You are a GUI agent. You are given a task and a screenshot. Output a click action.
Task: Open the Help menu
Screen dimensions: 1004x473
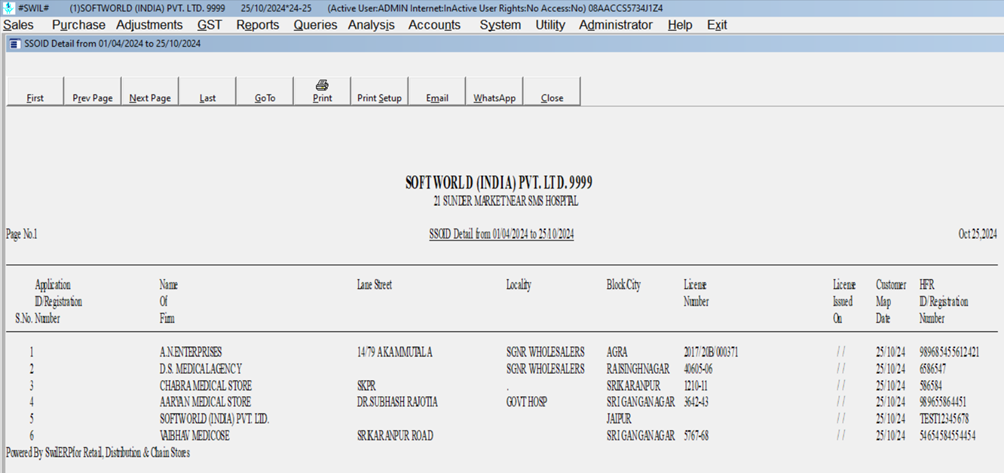[x=679, y=25]
